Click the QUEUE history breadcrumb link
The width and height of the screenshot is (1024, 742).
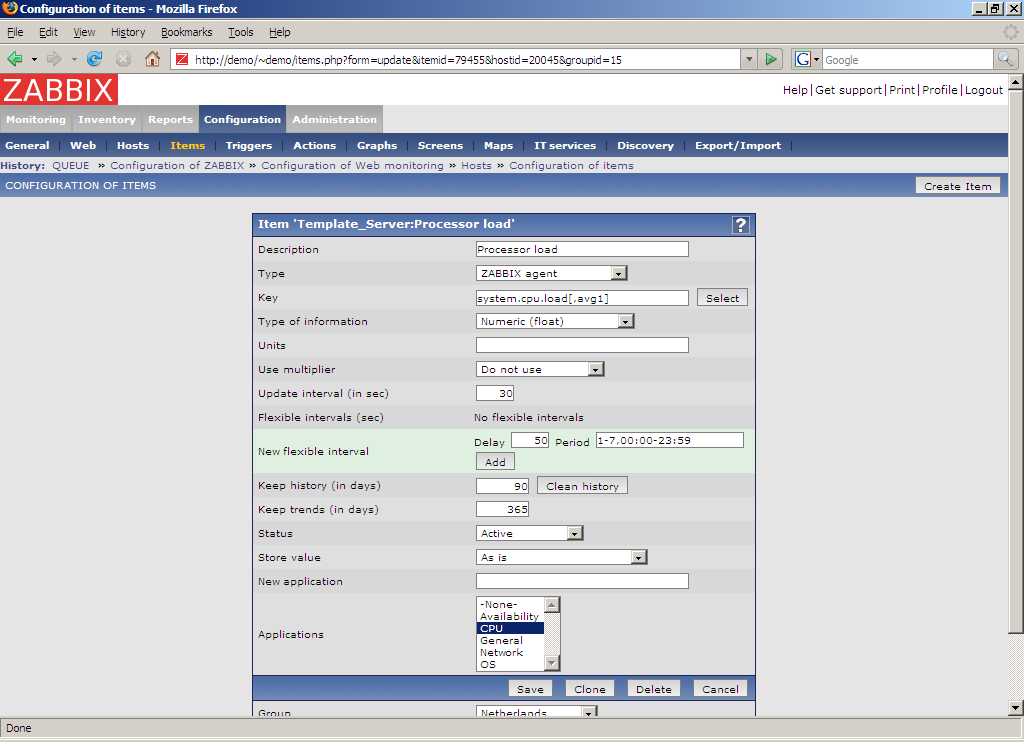pyautogui.click(x=71, y=165)
